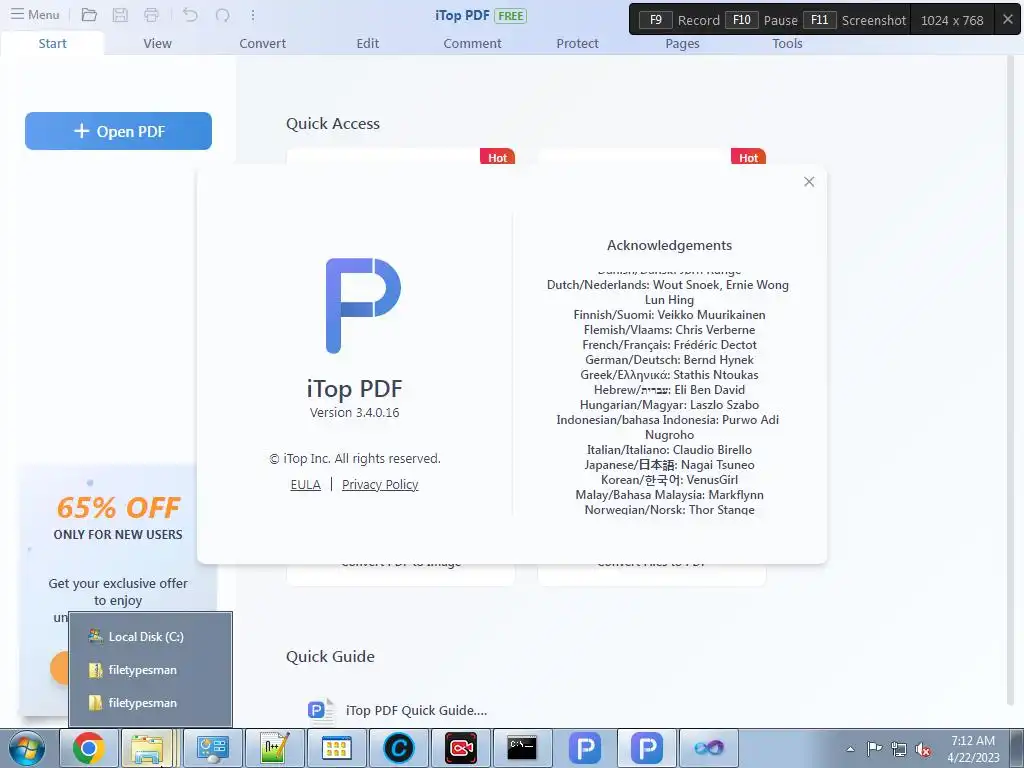Switch to the Convert tab

click(263, 43)
